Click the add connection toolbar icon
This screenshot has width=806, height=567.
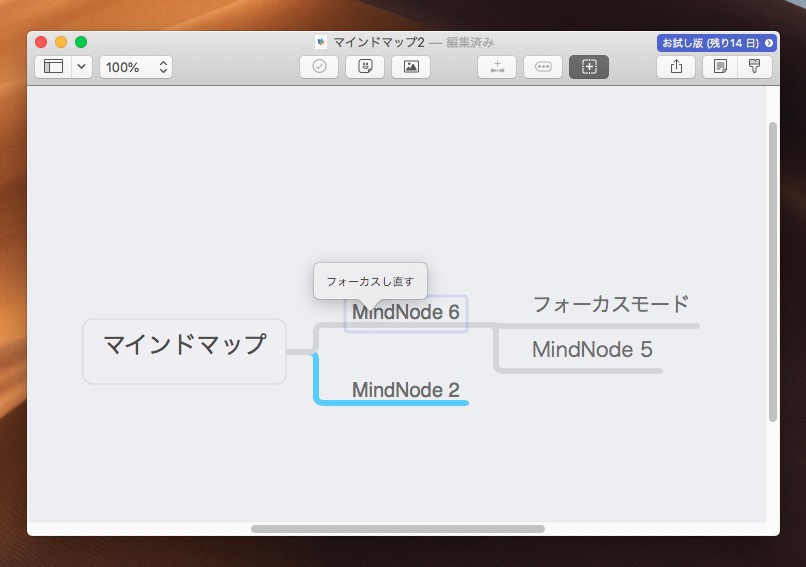click(x=497, y=67)
